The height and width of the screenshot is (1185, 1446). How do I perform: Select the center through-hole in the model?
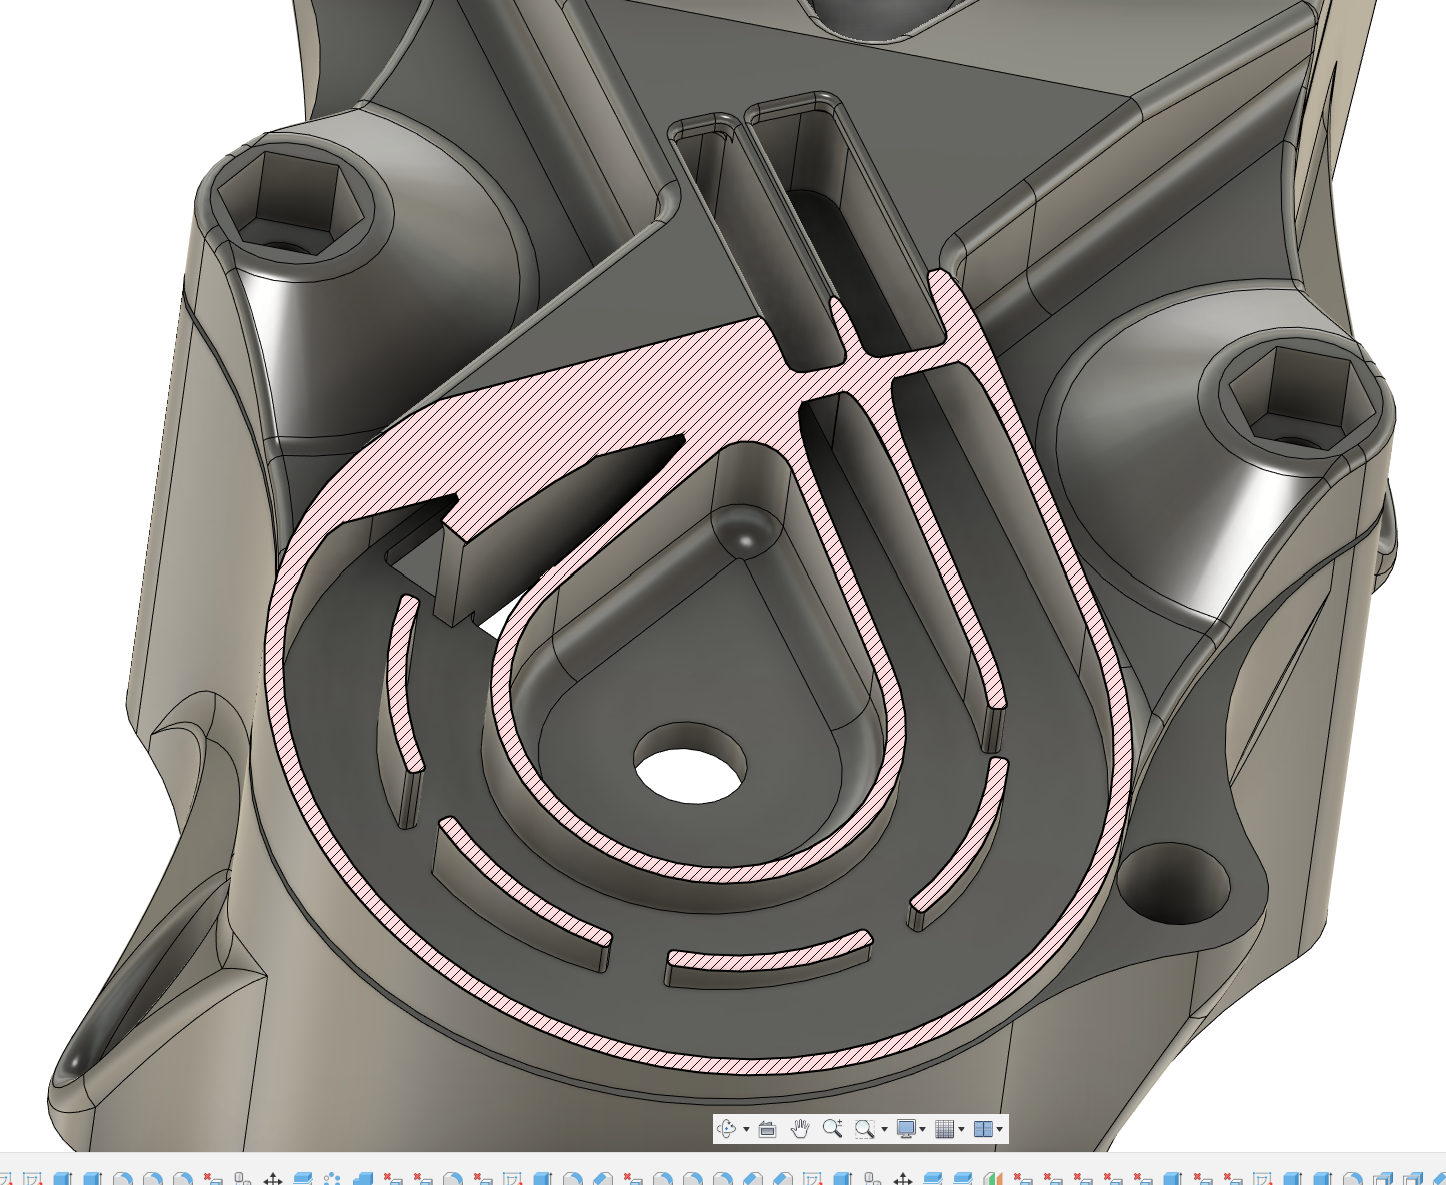tap(691, 762)
